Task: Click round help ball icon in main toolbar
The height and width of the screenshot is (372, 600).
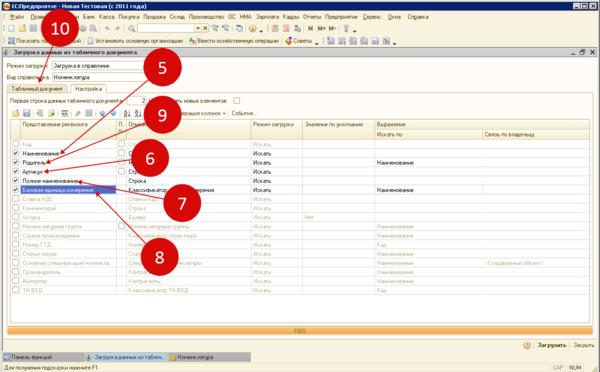Action: click(253, 29)
